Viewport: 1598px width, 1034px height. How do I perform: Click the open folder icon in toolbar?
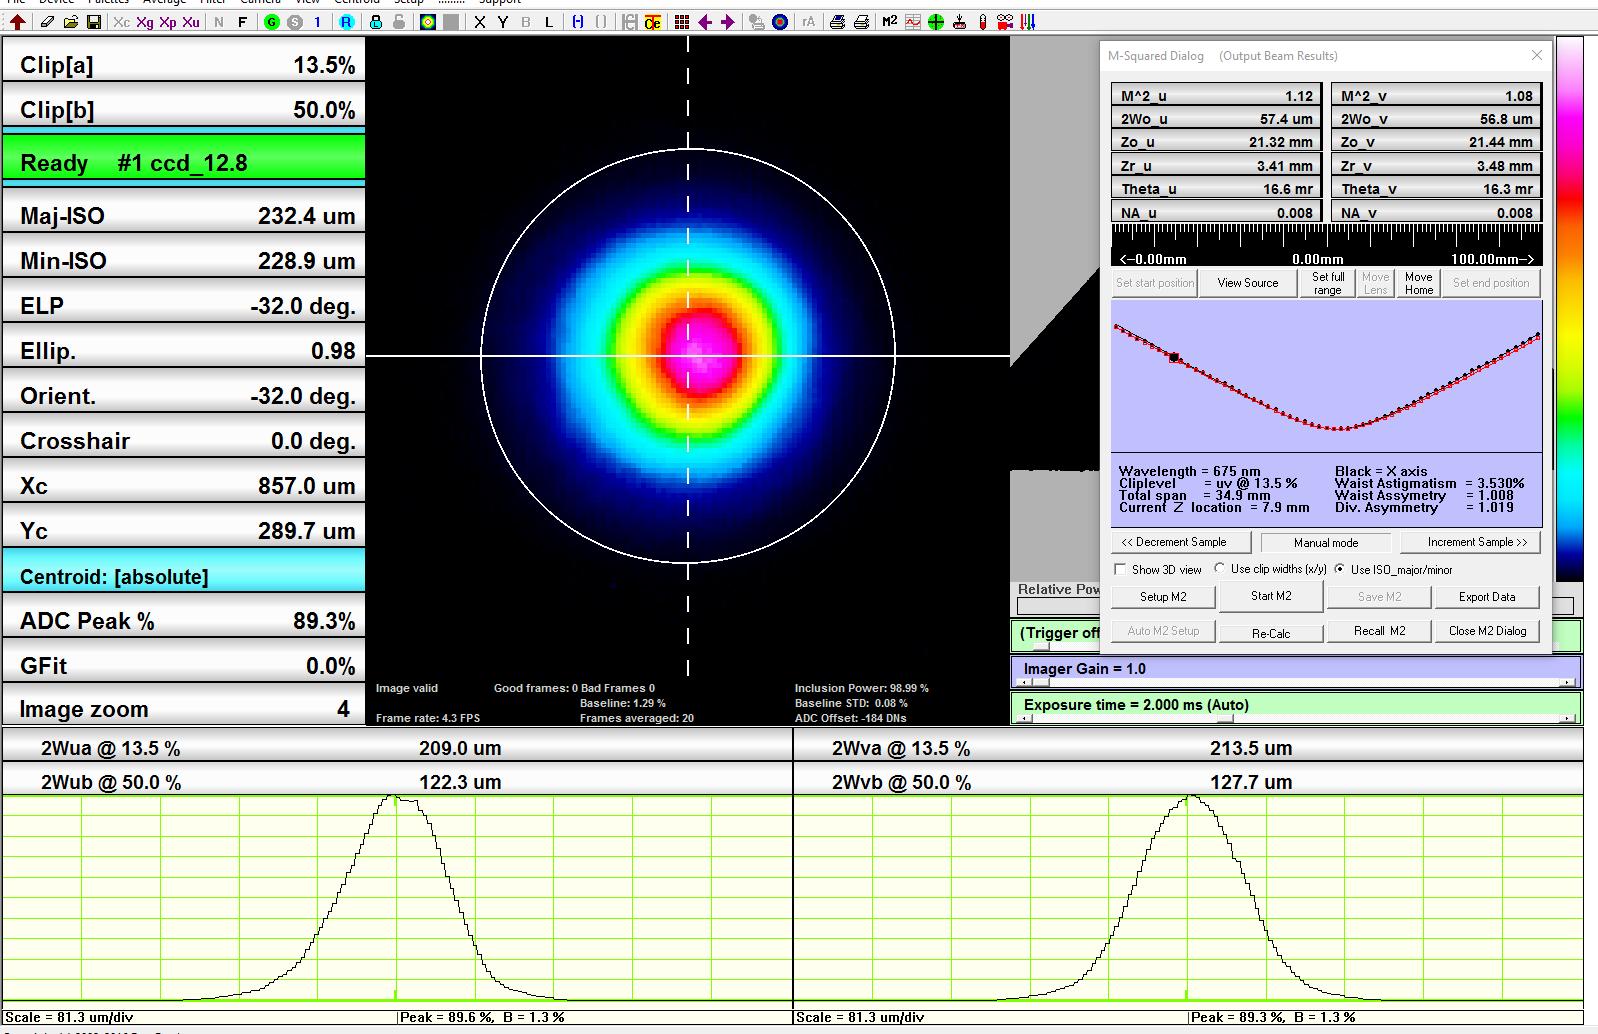(x=70, y=21)
